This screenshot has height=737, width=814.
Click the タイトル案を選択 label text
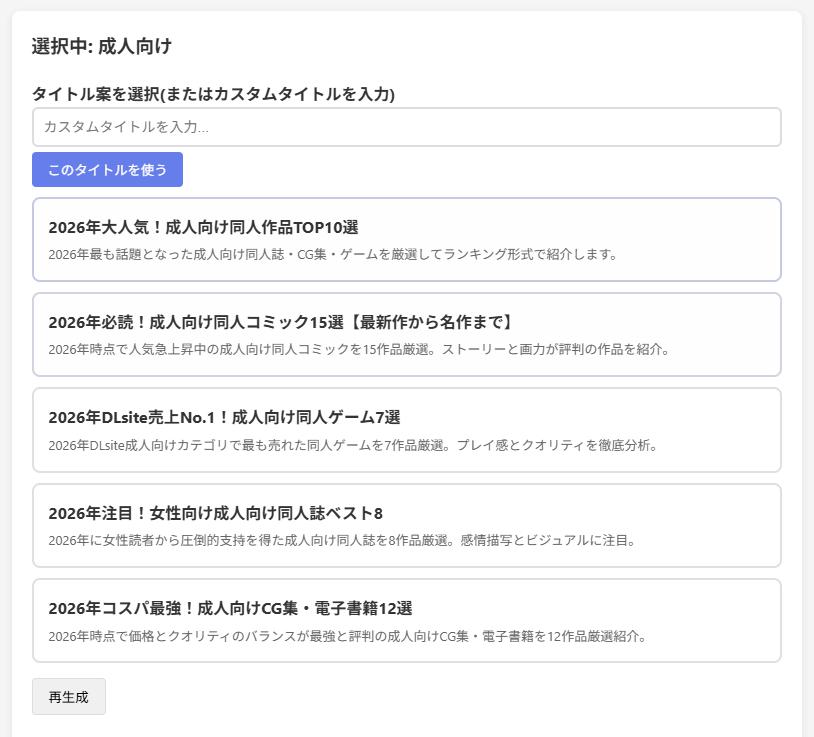pos(213,94)
